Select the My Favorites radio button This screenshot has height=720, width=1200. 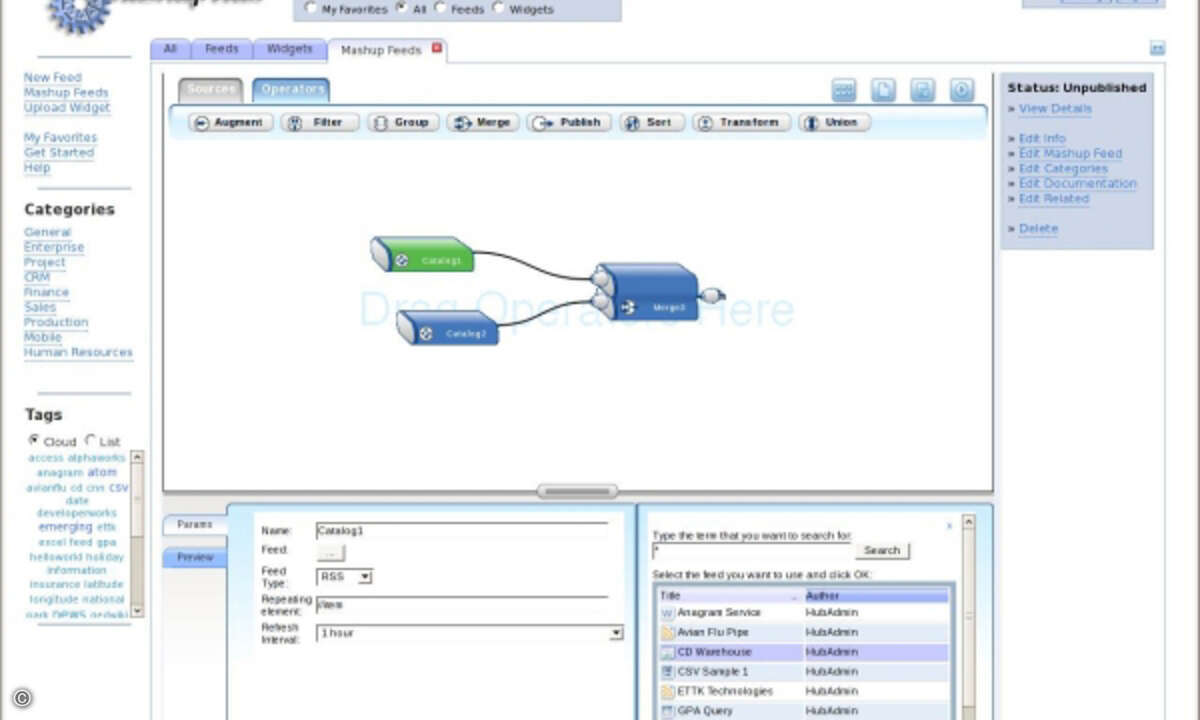(x=310, y=8)
